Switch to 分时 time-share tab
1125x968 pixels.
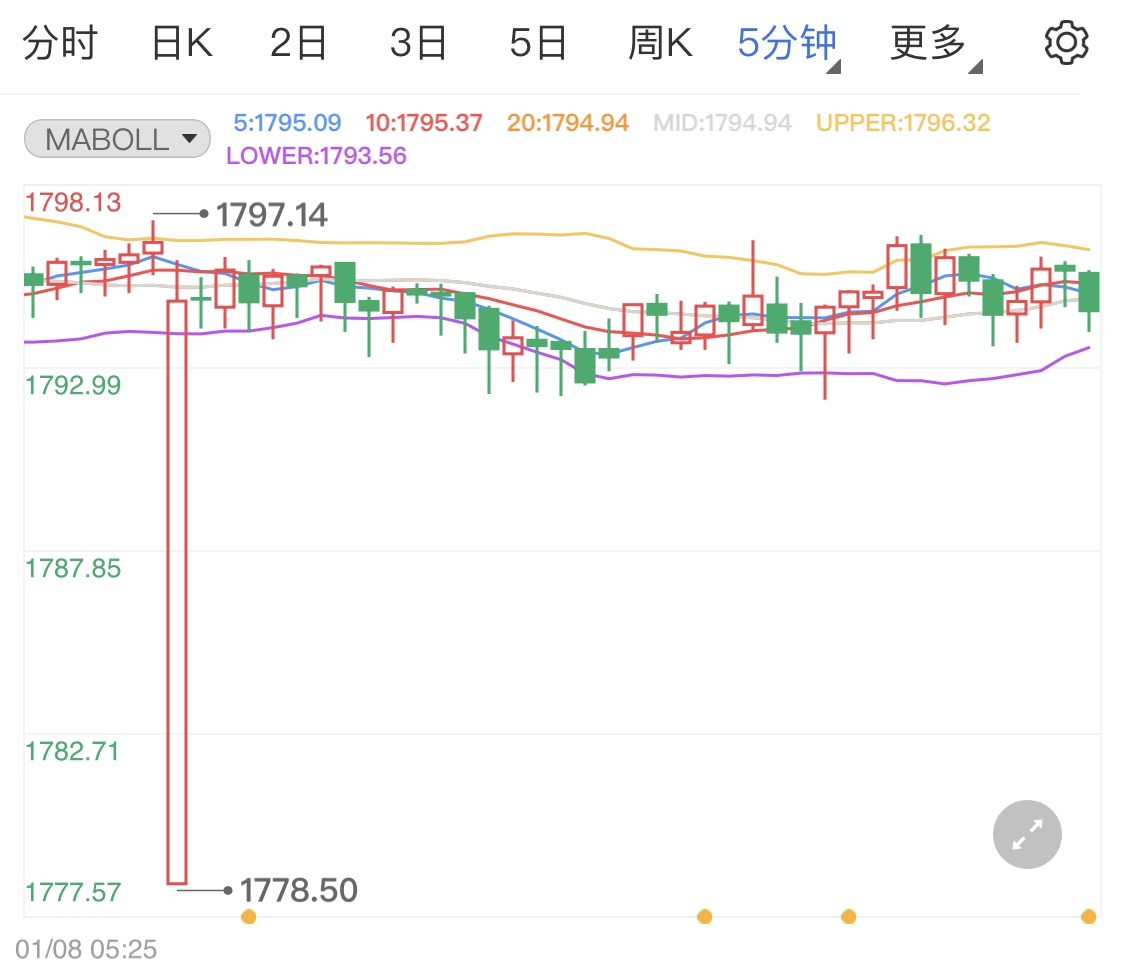coord(60,42)
